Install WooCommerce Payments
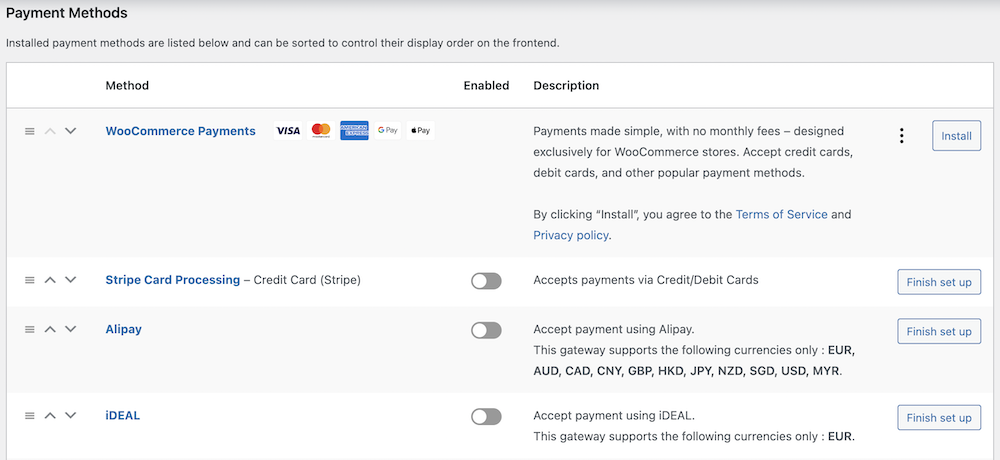 (x=956, y=136)
